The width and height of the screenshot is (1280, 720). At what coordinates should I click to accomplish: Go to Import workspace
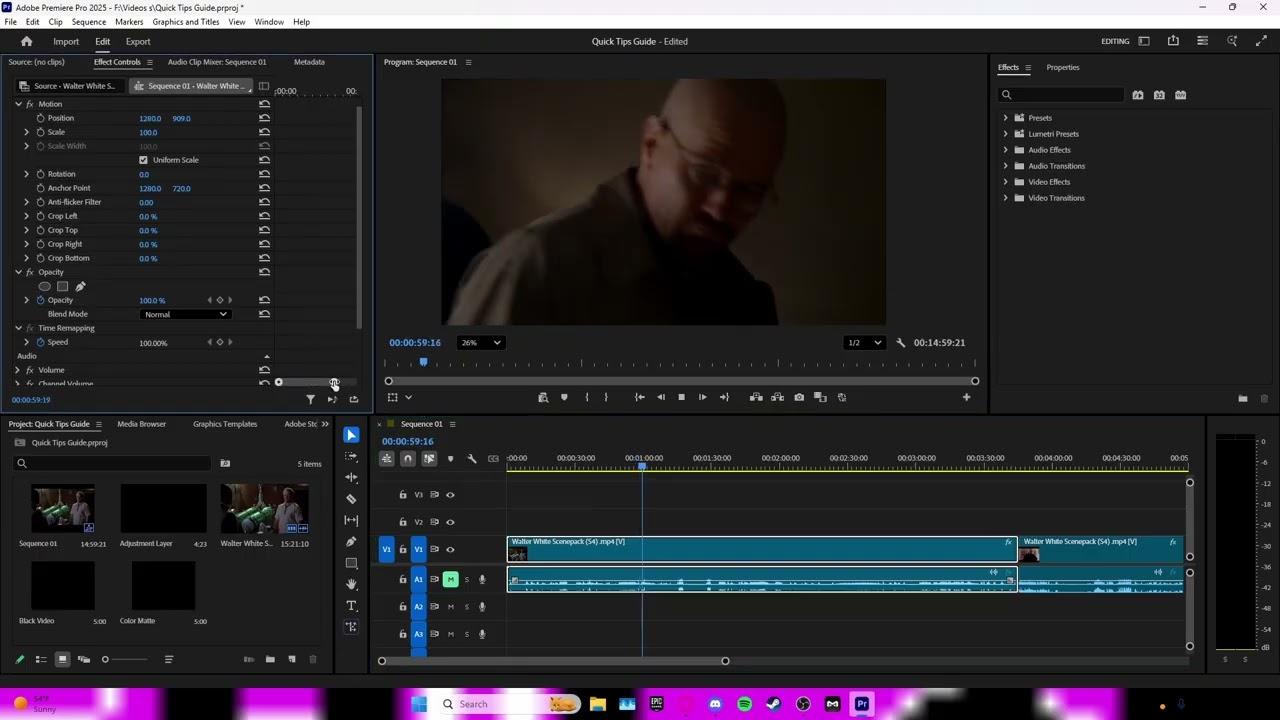tap(66, 42)
